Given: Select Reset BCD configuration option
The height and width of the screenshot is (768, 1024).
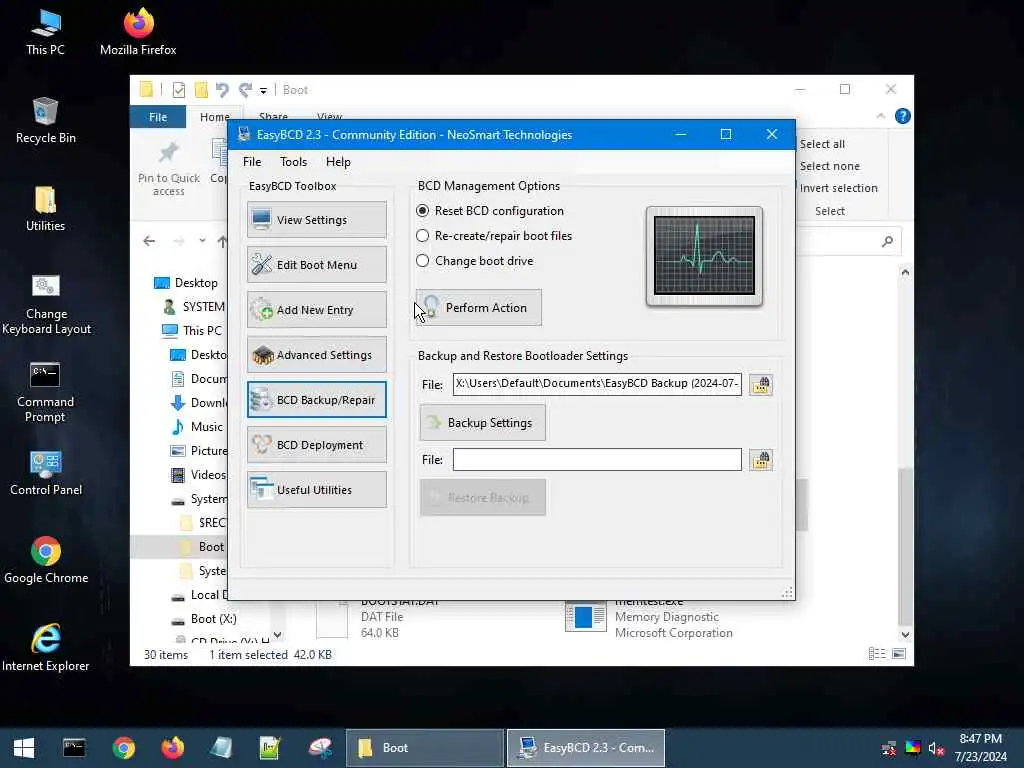Looking at the screenshot, I should [x=490, y=211].
